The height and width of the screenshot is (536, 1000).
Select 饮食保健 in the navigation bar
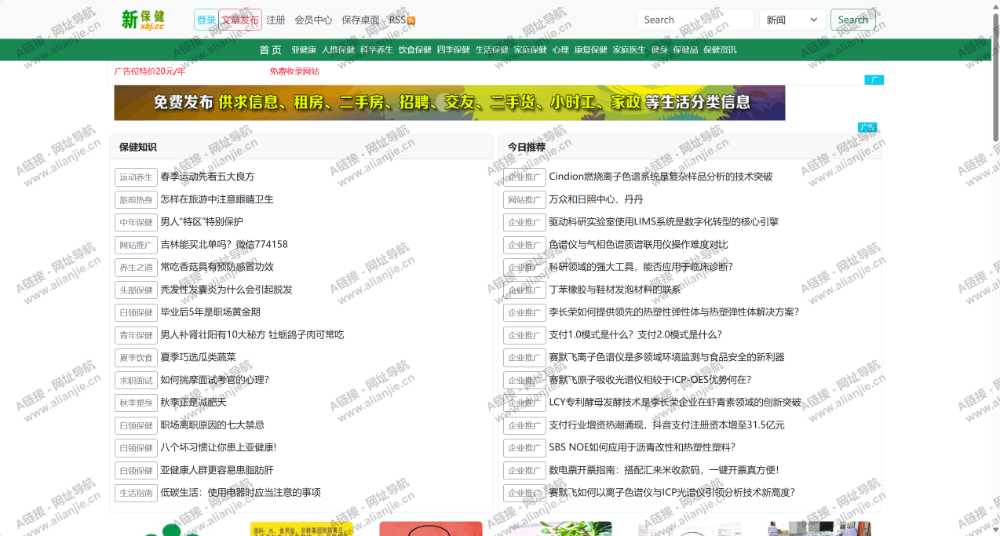(x=415, y=50)
